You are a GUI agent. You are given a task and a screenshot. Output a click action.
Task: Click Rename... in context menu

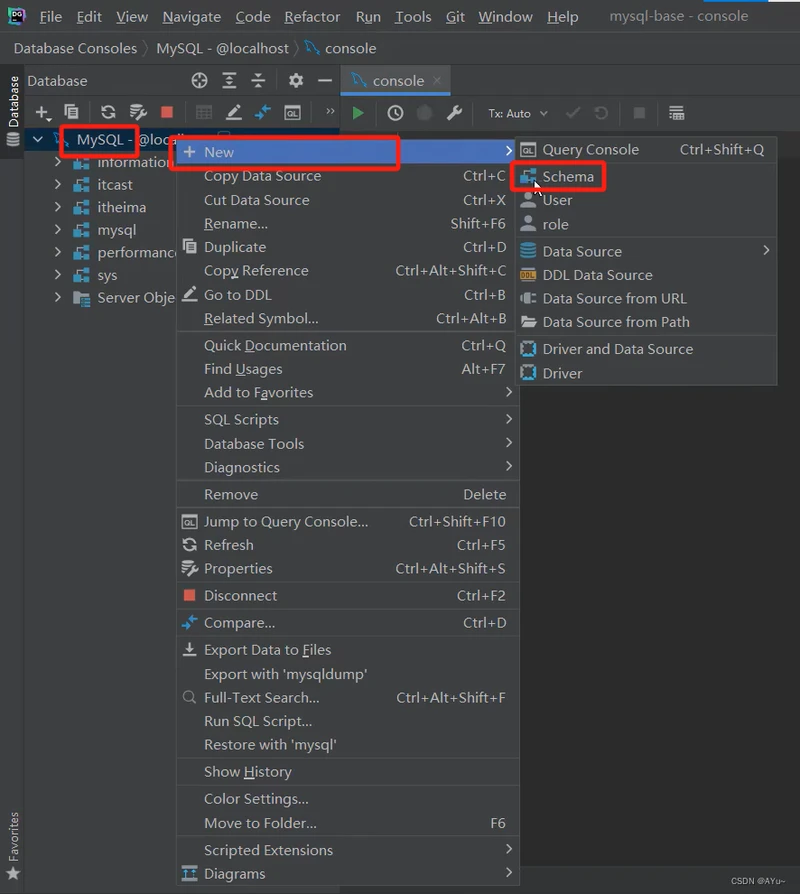pos(348,224)
